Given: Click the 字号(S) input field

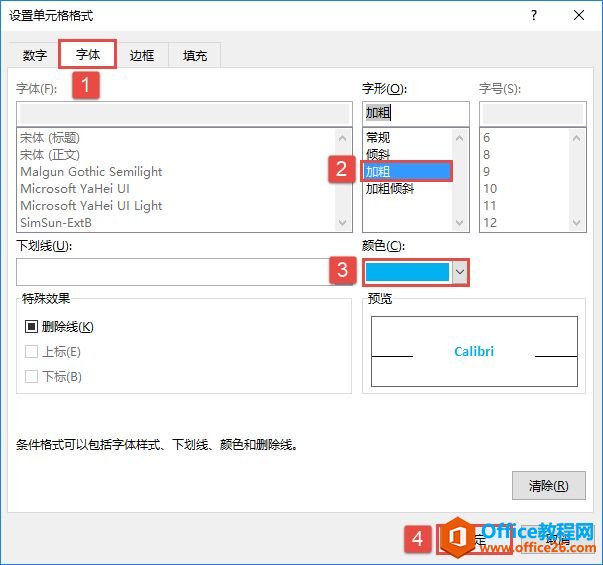Looking at the screenshot, I should (533, 113).
